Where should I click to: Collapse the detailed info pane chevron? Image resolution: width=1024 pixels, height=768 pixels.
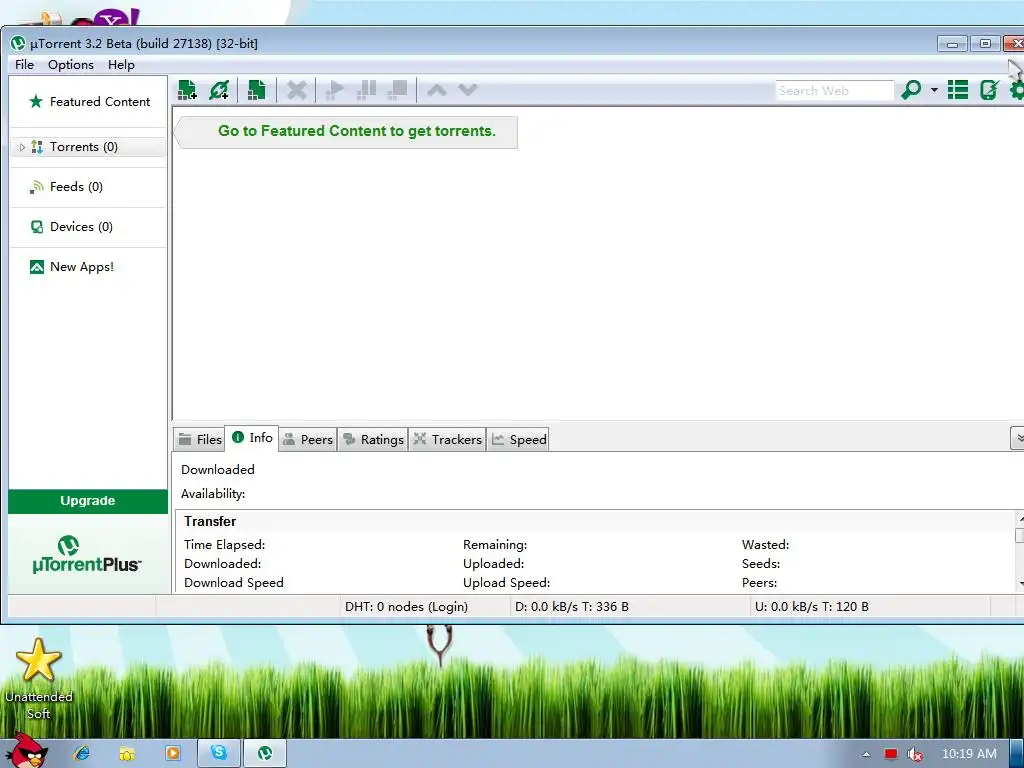click(x=1018, y=438)
